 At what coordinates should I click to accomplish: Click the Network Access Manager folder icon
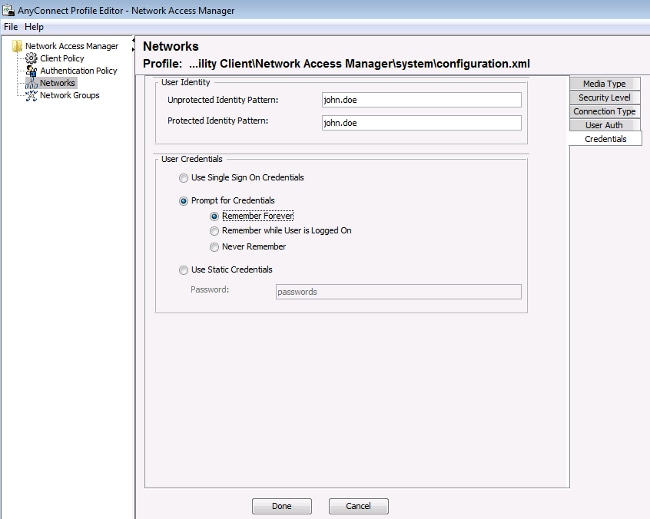pos(17,46)
